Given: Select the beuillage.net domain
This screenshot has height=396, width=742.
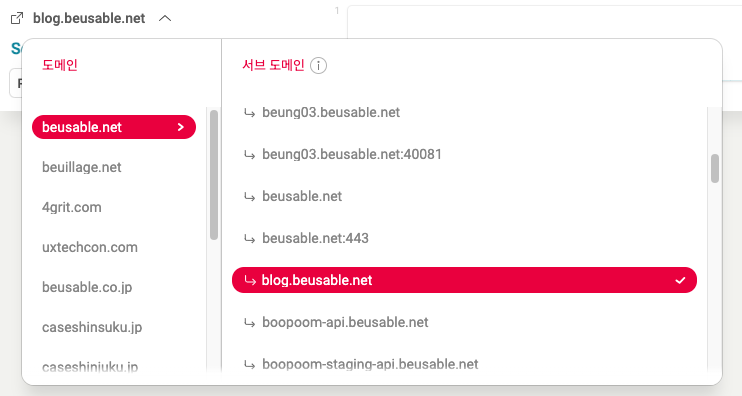Looking at the screenshot, I should [x=82, y=167].
